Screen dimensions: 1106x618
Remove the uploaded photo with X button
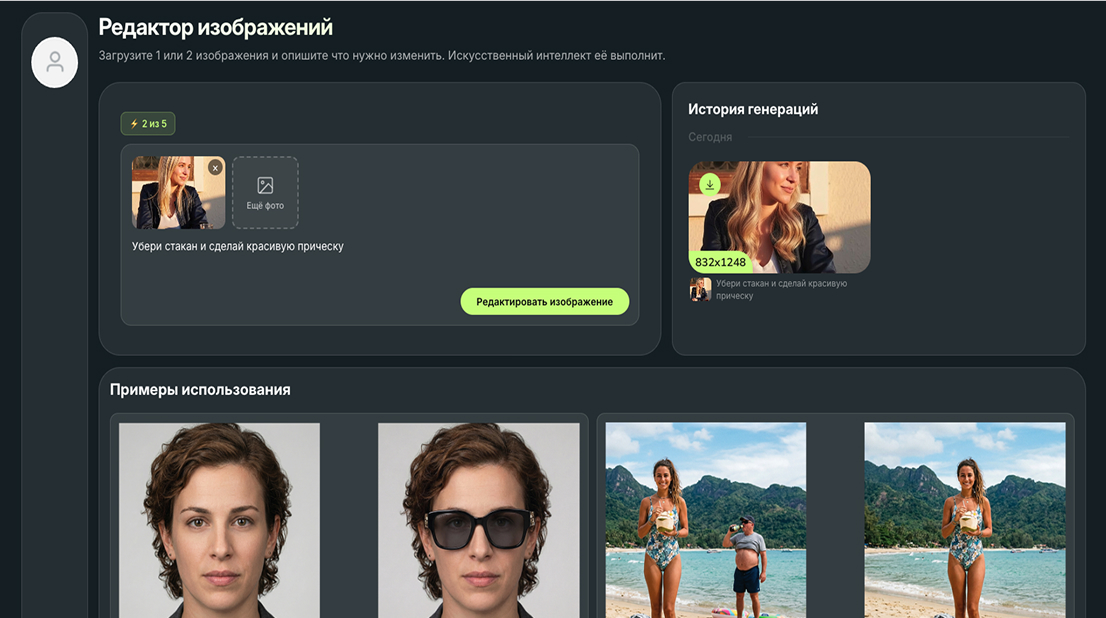pyautogui.click(x=215, y=168)
